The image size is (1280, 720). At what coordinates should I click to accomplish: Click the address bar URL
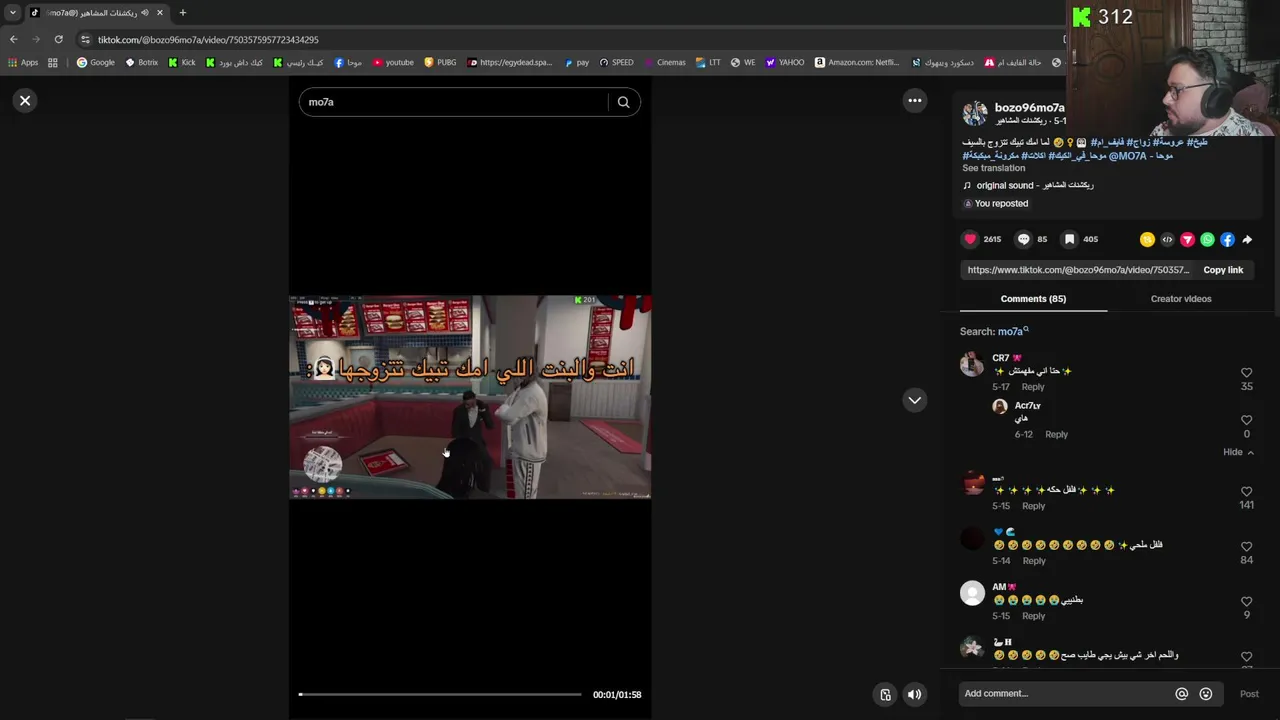point(208,40)
